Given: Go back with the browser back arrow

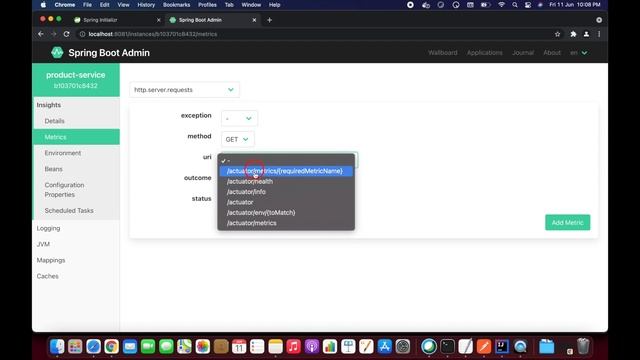Looking at the screenshot, I should (x=41, y=34).
